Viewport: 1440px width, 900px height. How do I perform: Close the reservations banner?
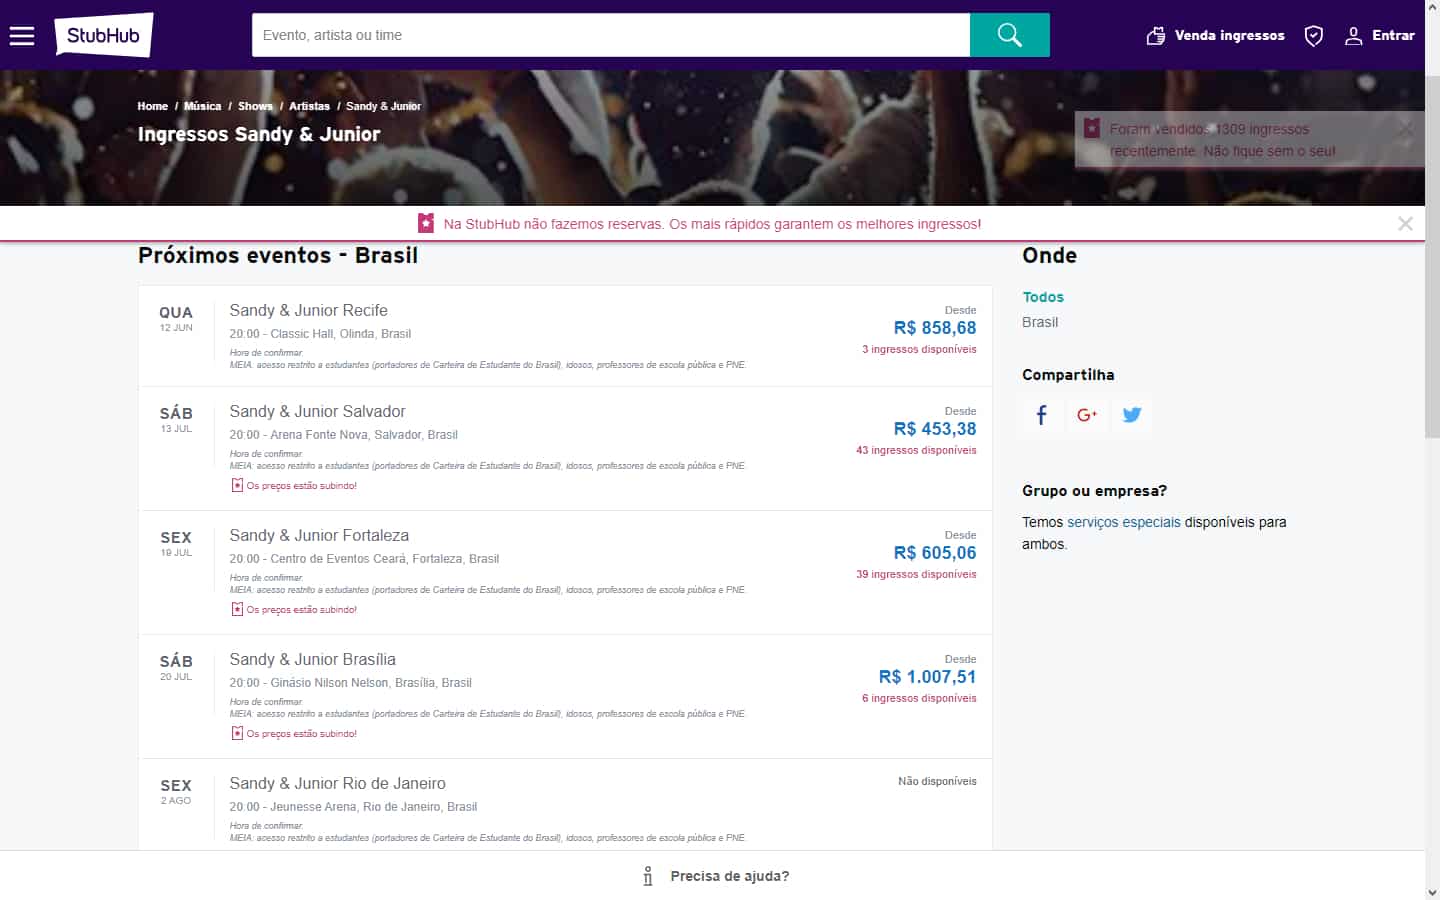1405,224
